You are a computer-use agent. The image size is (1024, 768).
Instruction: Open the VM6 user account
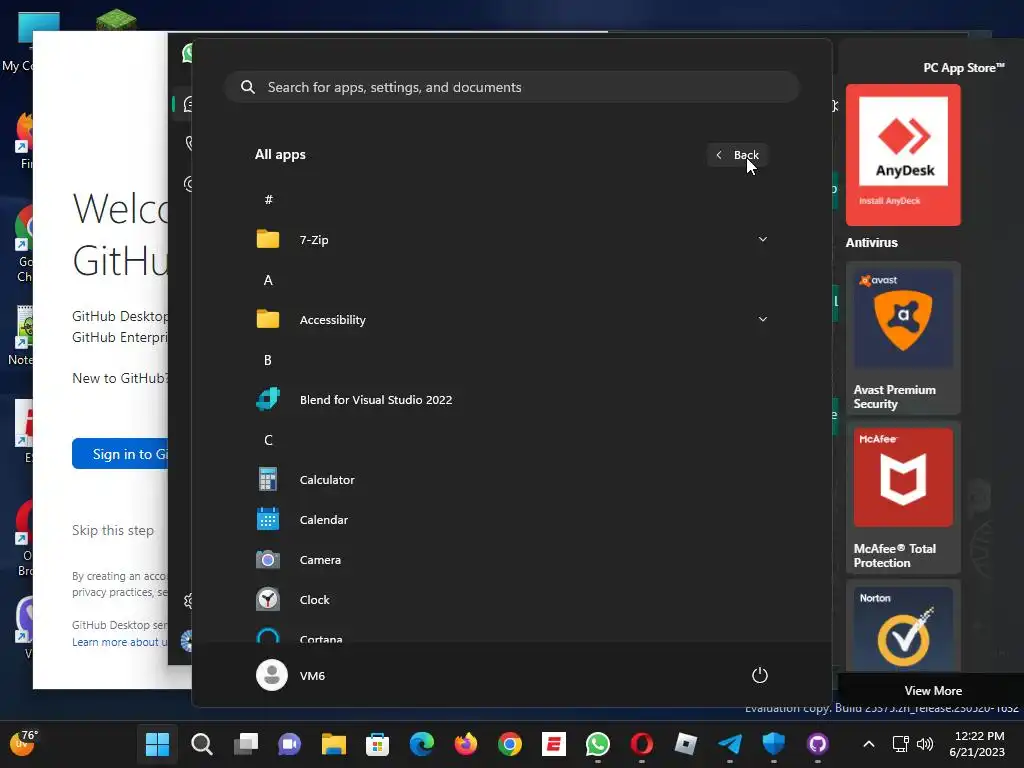tap(291, 675)
